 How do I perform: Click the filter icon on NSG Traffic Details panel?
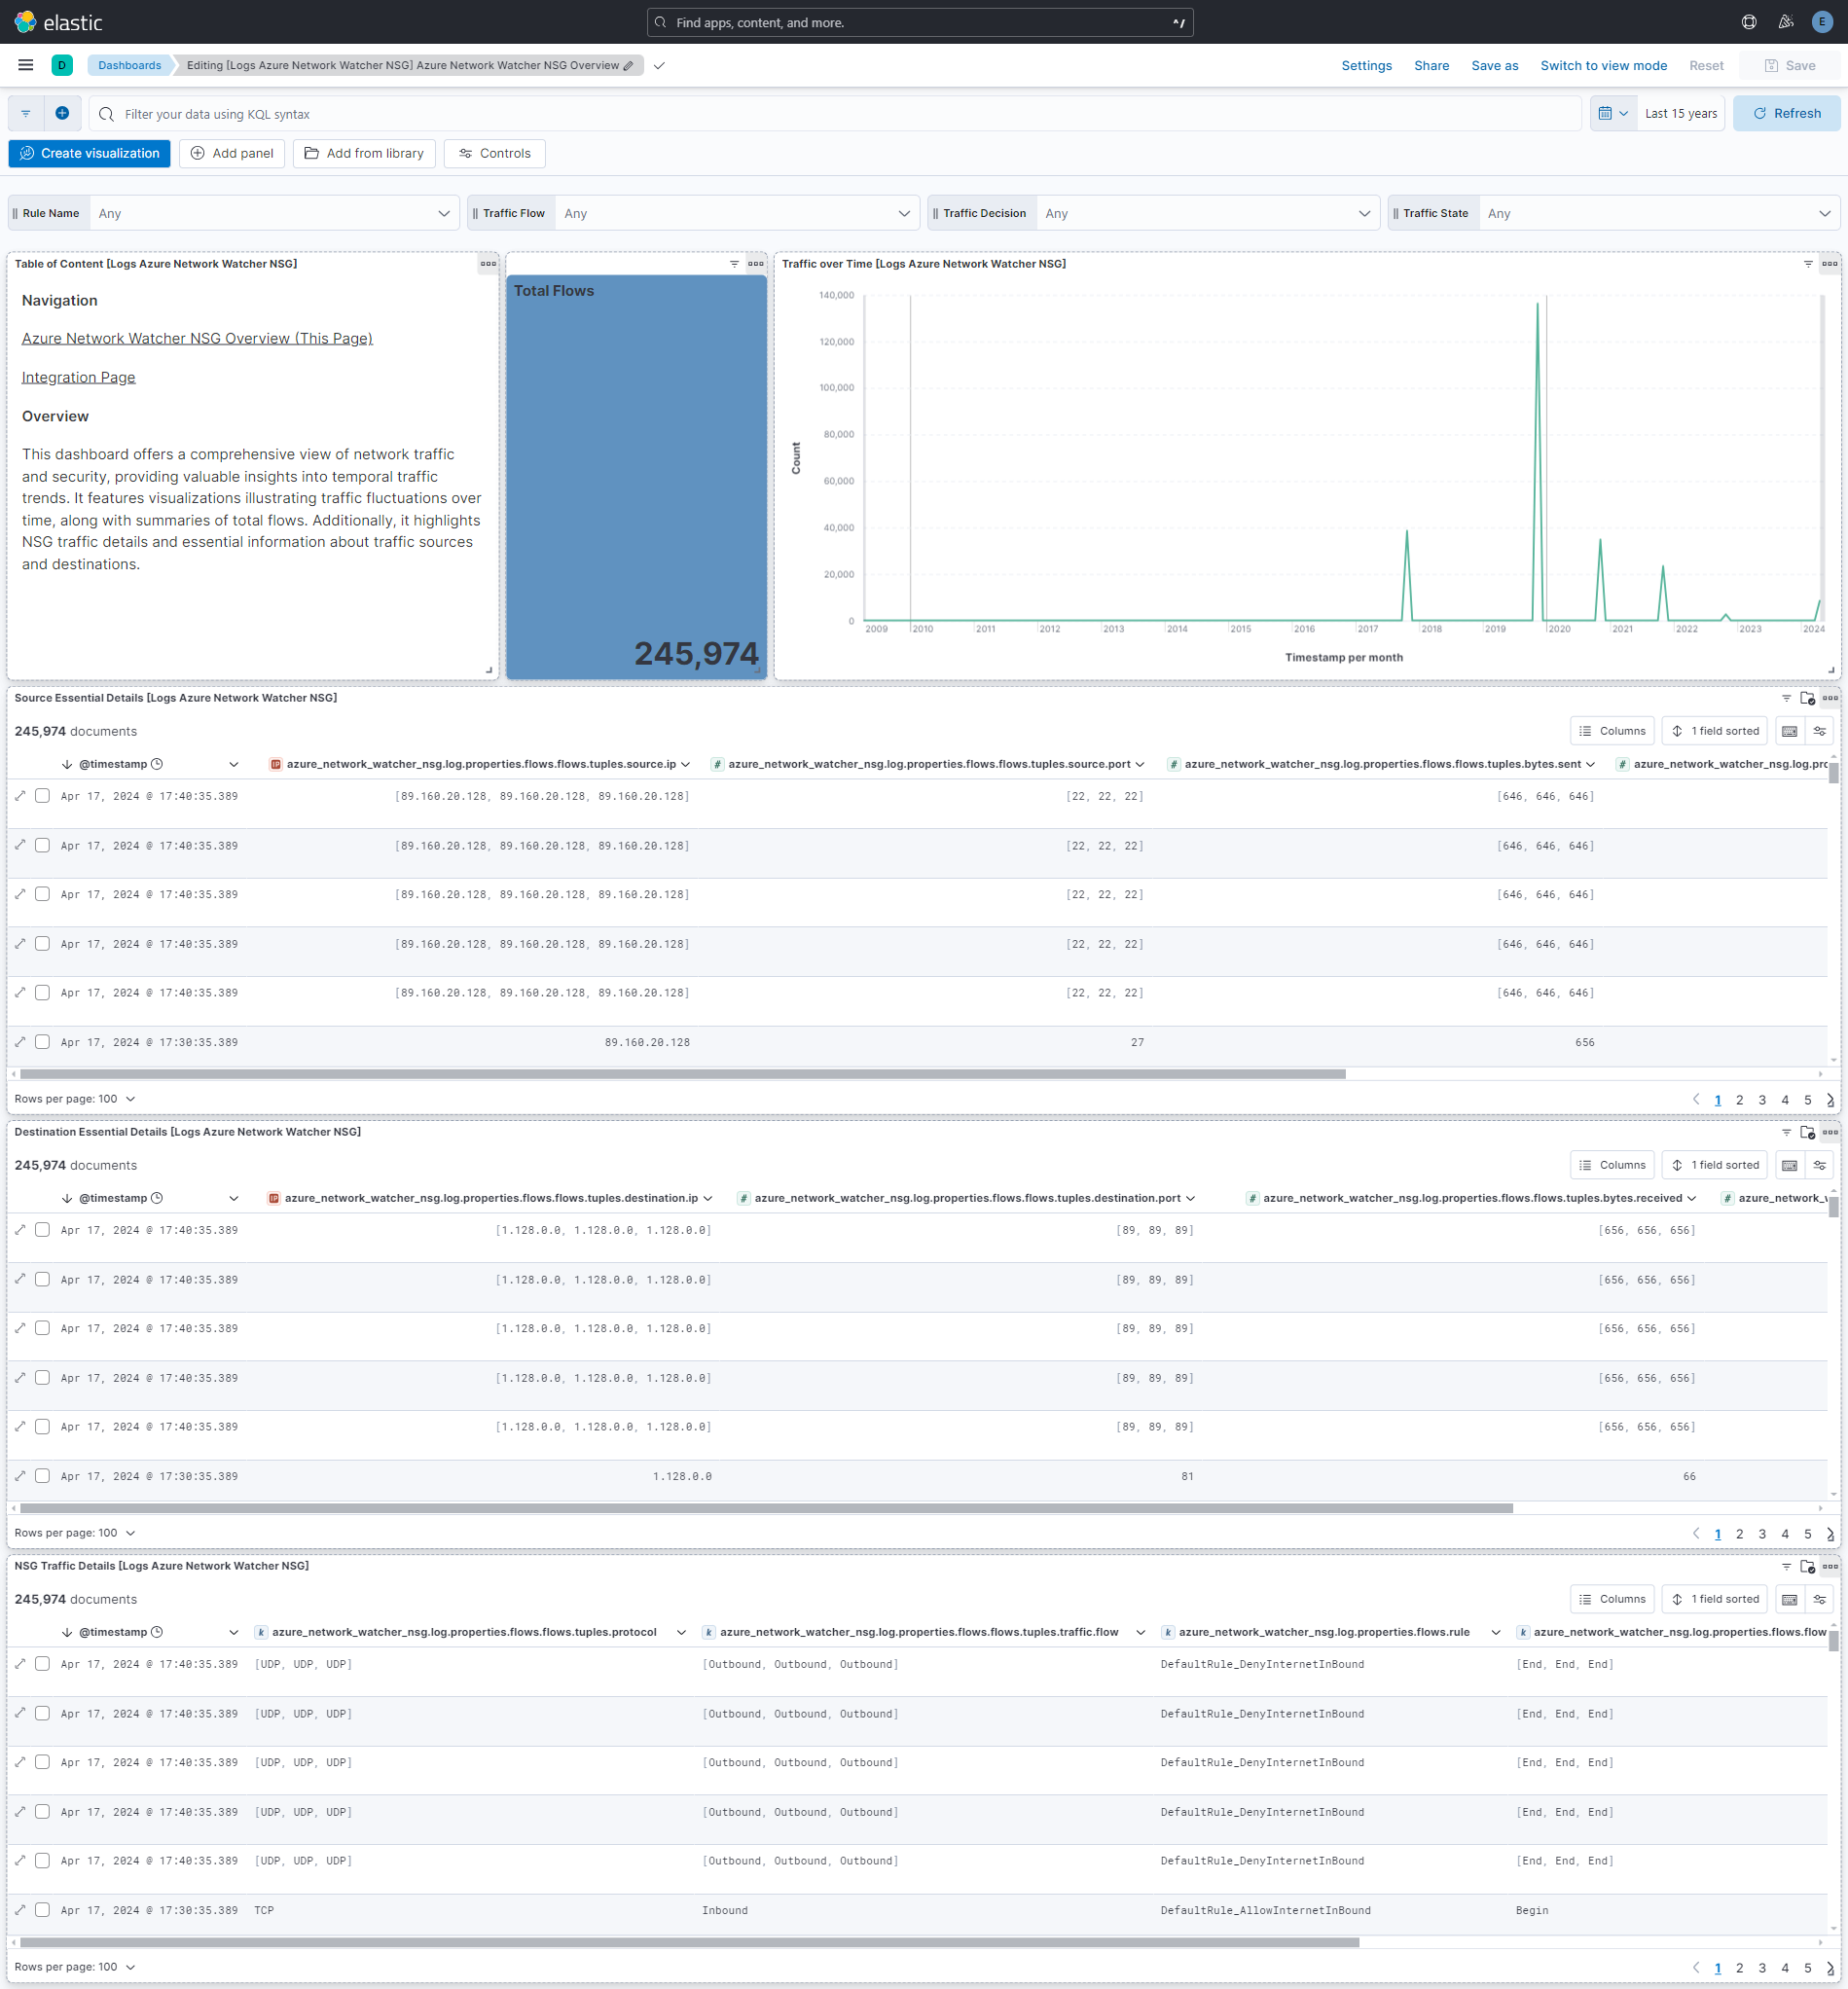1786,1566
